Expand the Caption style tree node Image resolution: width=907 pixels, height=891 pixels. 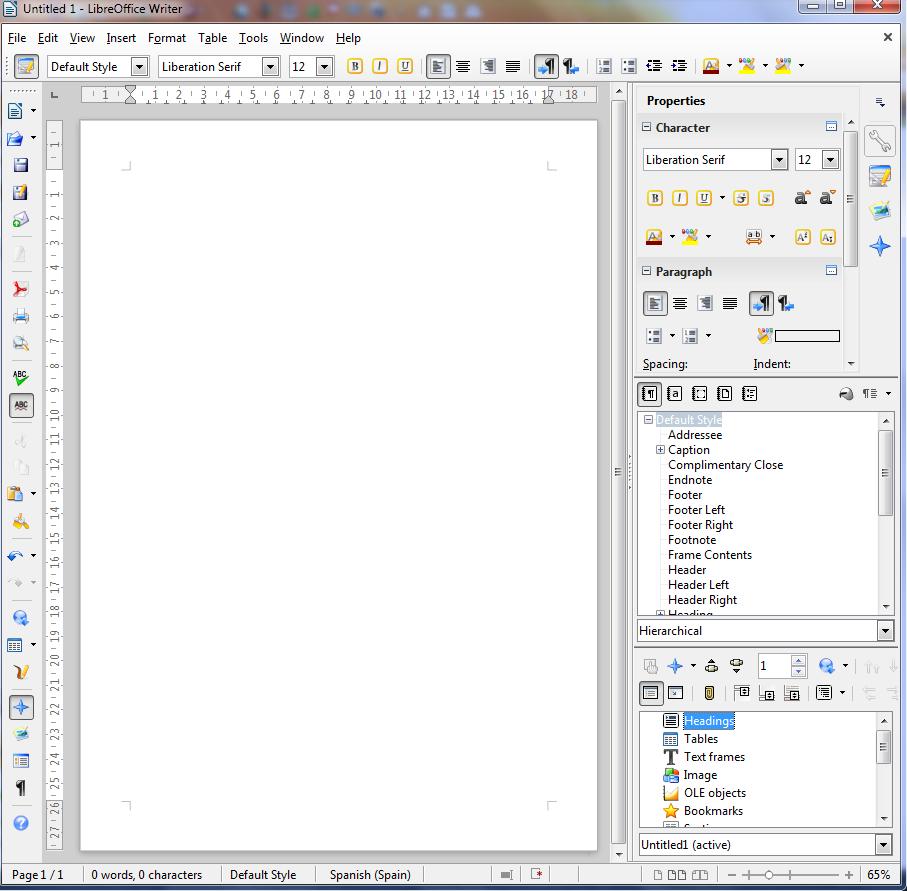[x=660, y=450]
